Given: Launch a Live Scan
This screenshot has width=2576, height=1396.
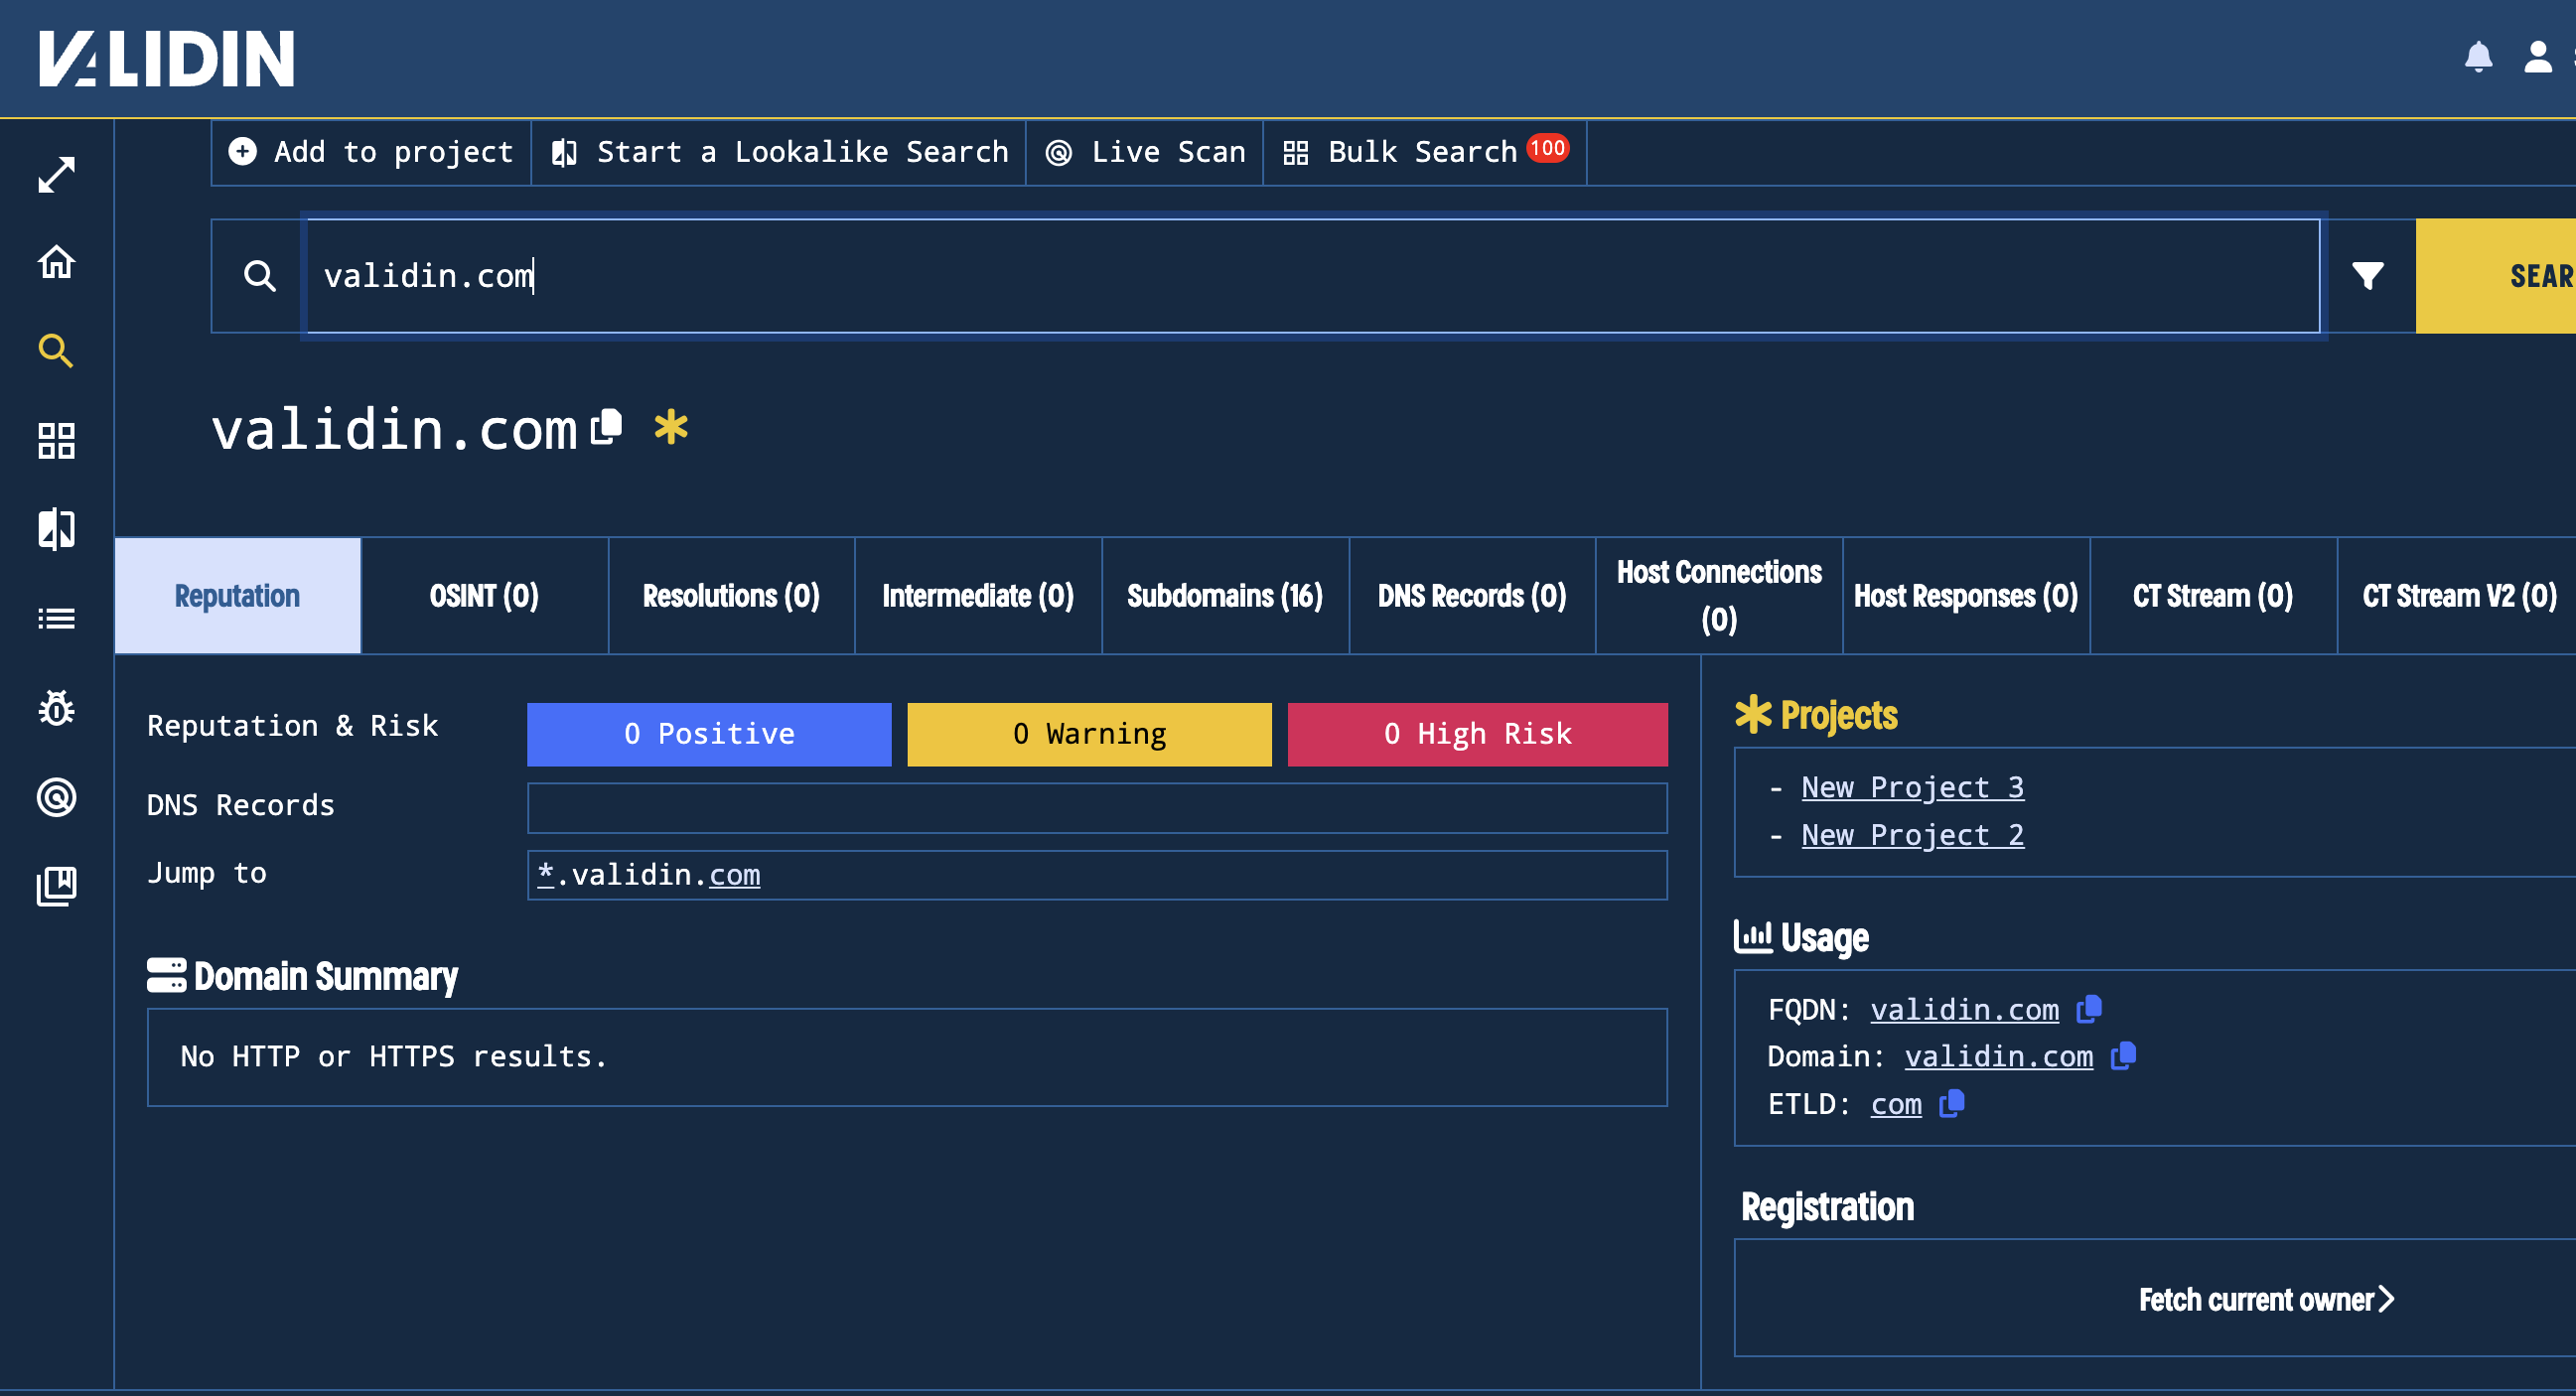Looking at the screenshot, I should (x=1145, y=152).
